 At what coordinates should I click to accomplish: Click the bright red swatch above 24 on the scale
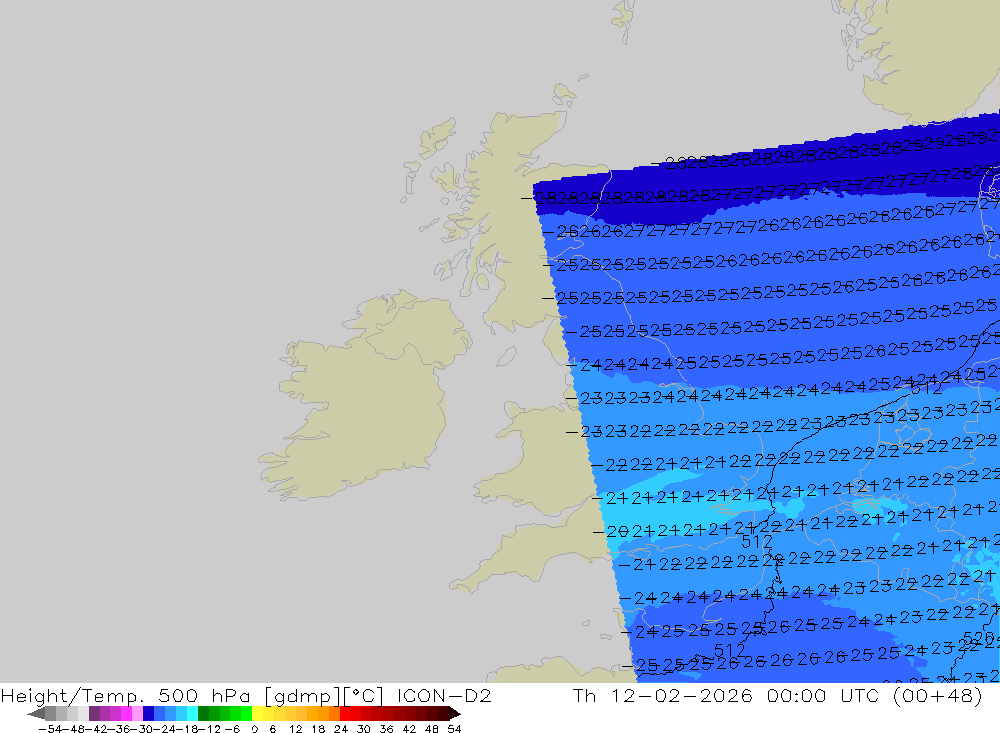tap(345, 713)
